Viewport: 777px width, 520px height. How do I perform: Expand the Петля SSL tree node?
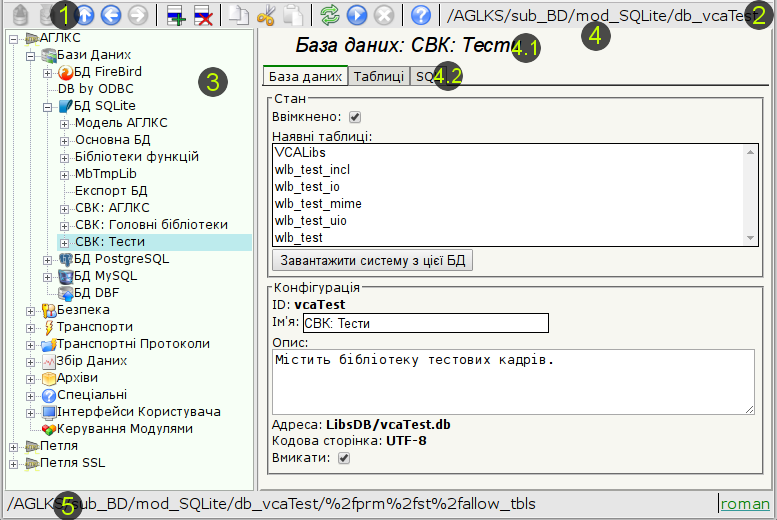(x=13, y=463)
